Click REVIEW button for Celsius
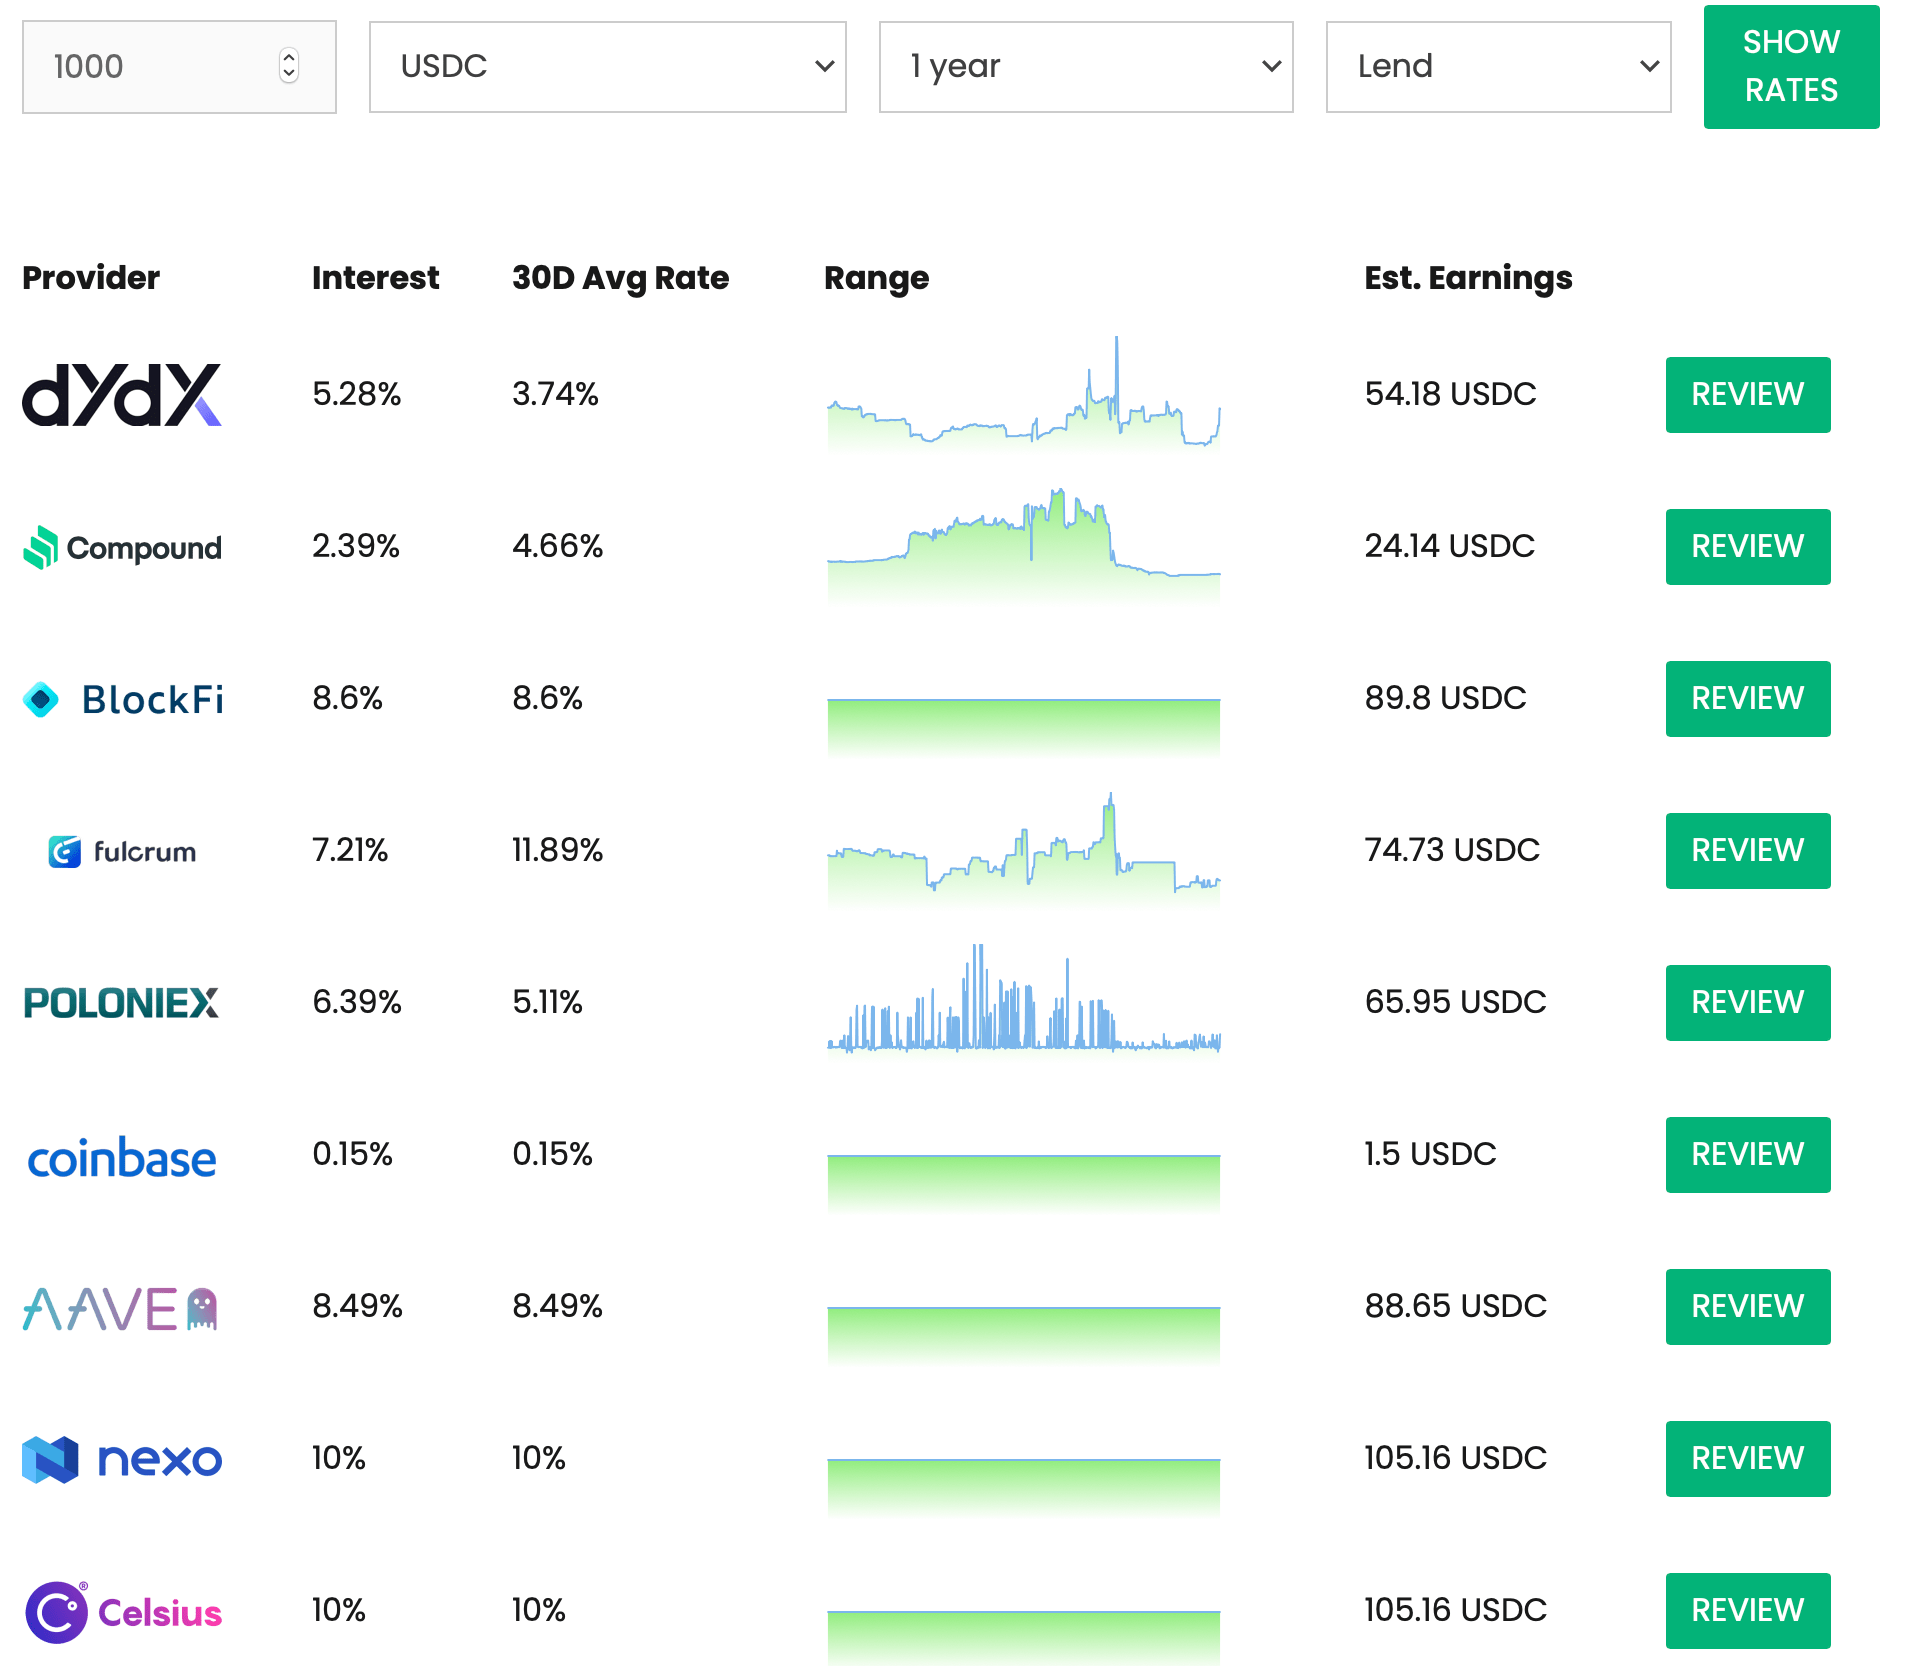 pos(1747,1611)
